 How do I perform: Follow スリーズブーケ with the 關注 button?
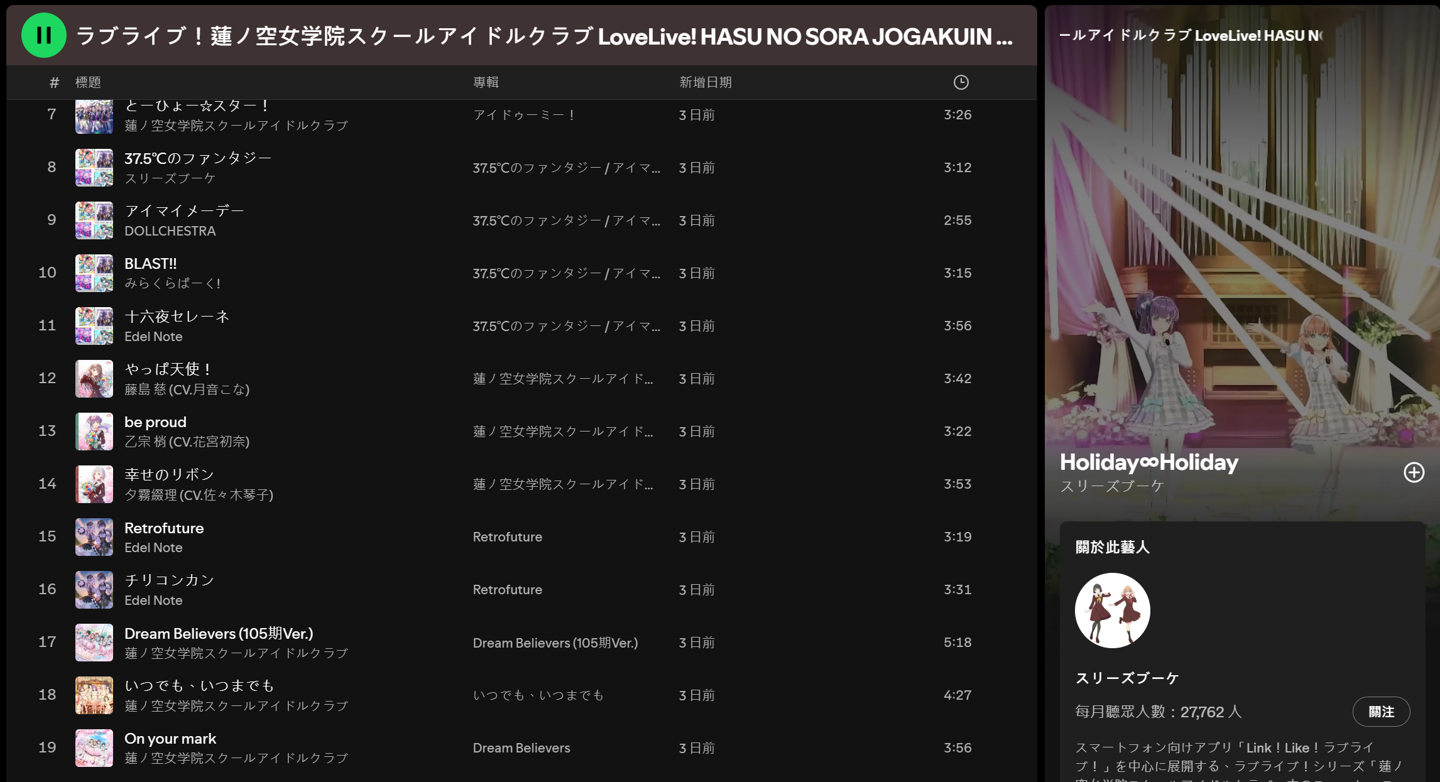click(x=1381, y=712)
